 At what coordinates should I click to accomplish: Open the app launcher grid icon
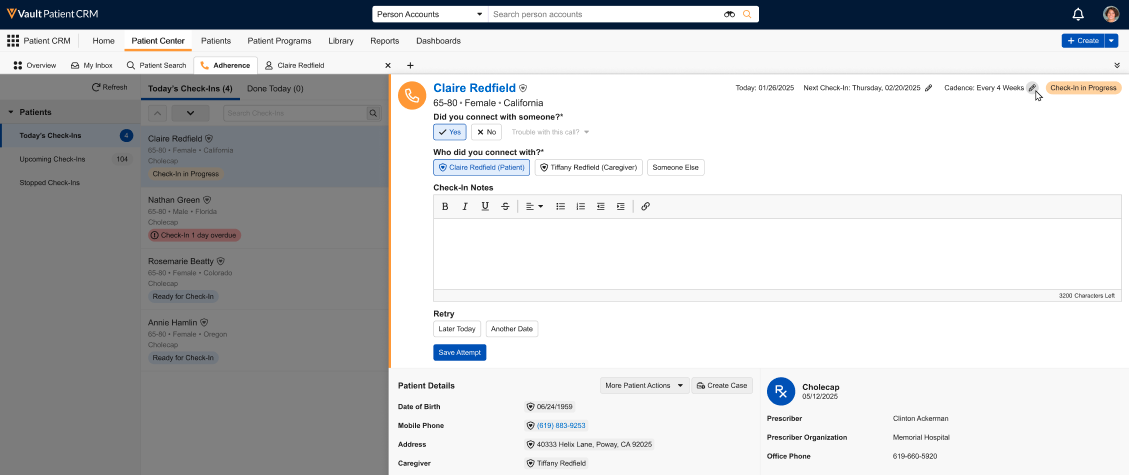[13, 41]
